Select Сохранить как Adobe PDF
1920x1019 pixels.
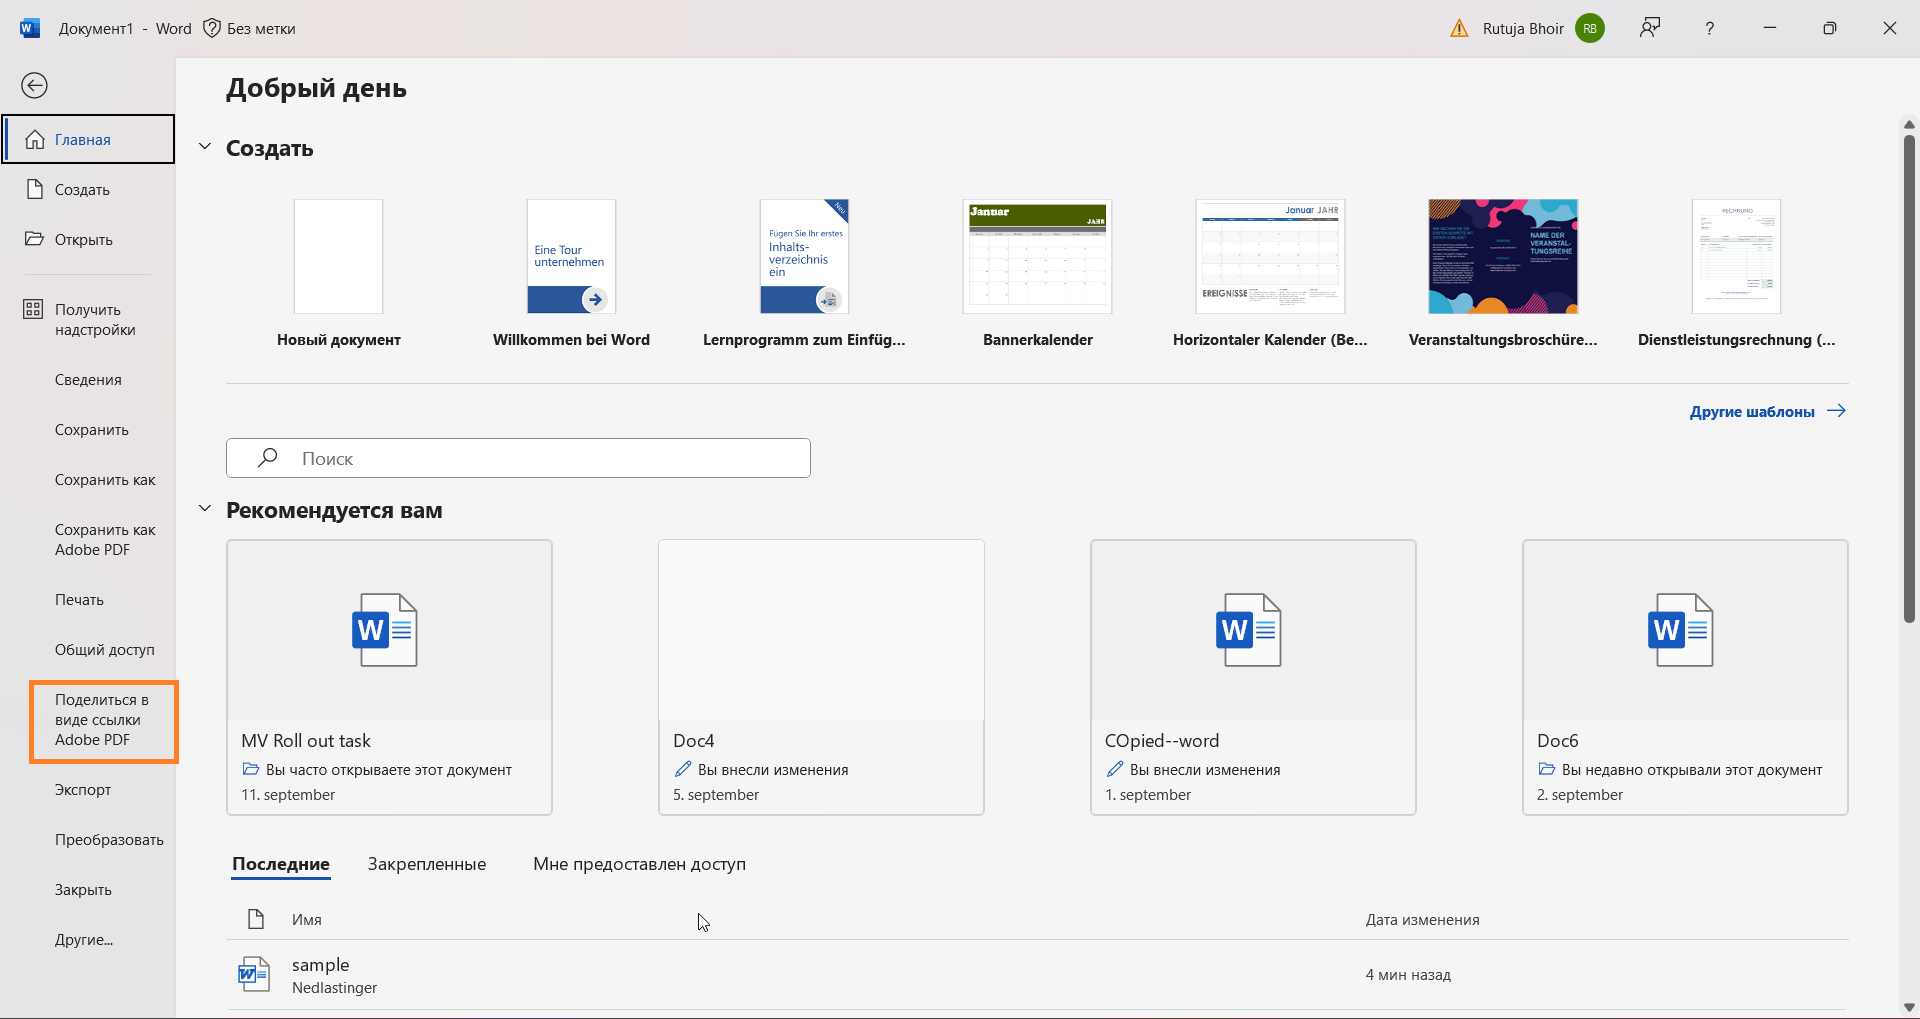tap(88, 540)
